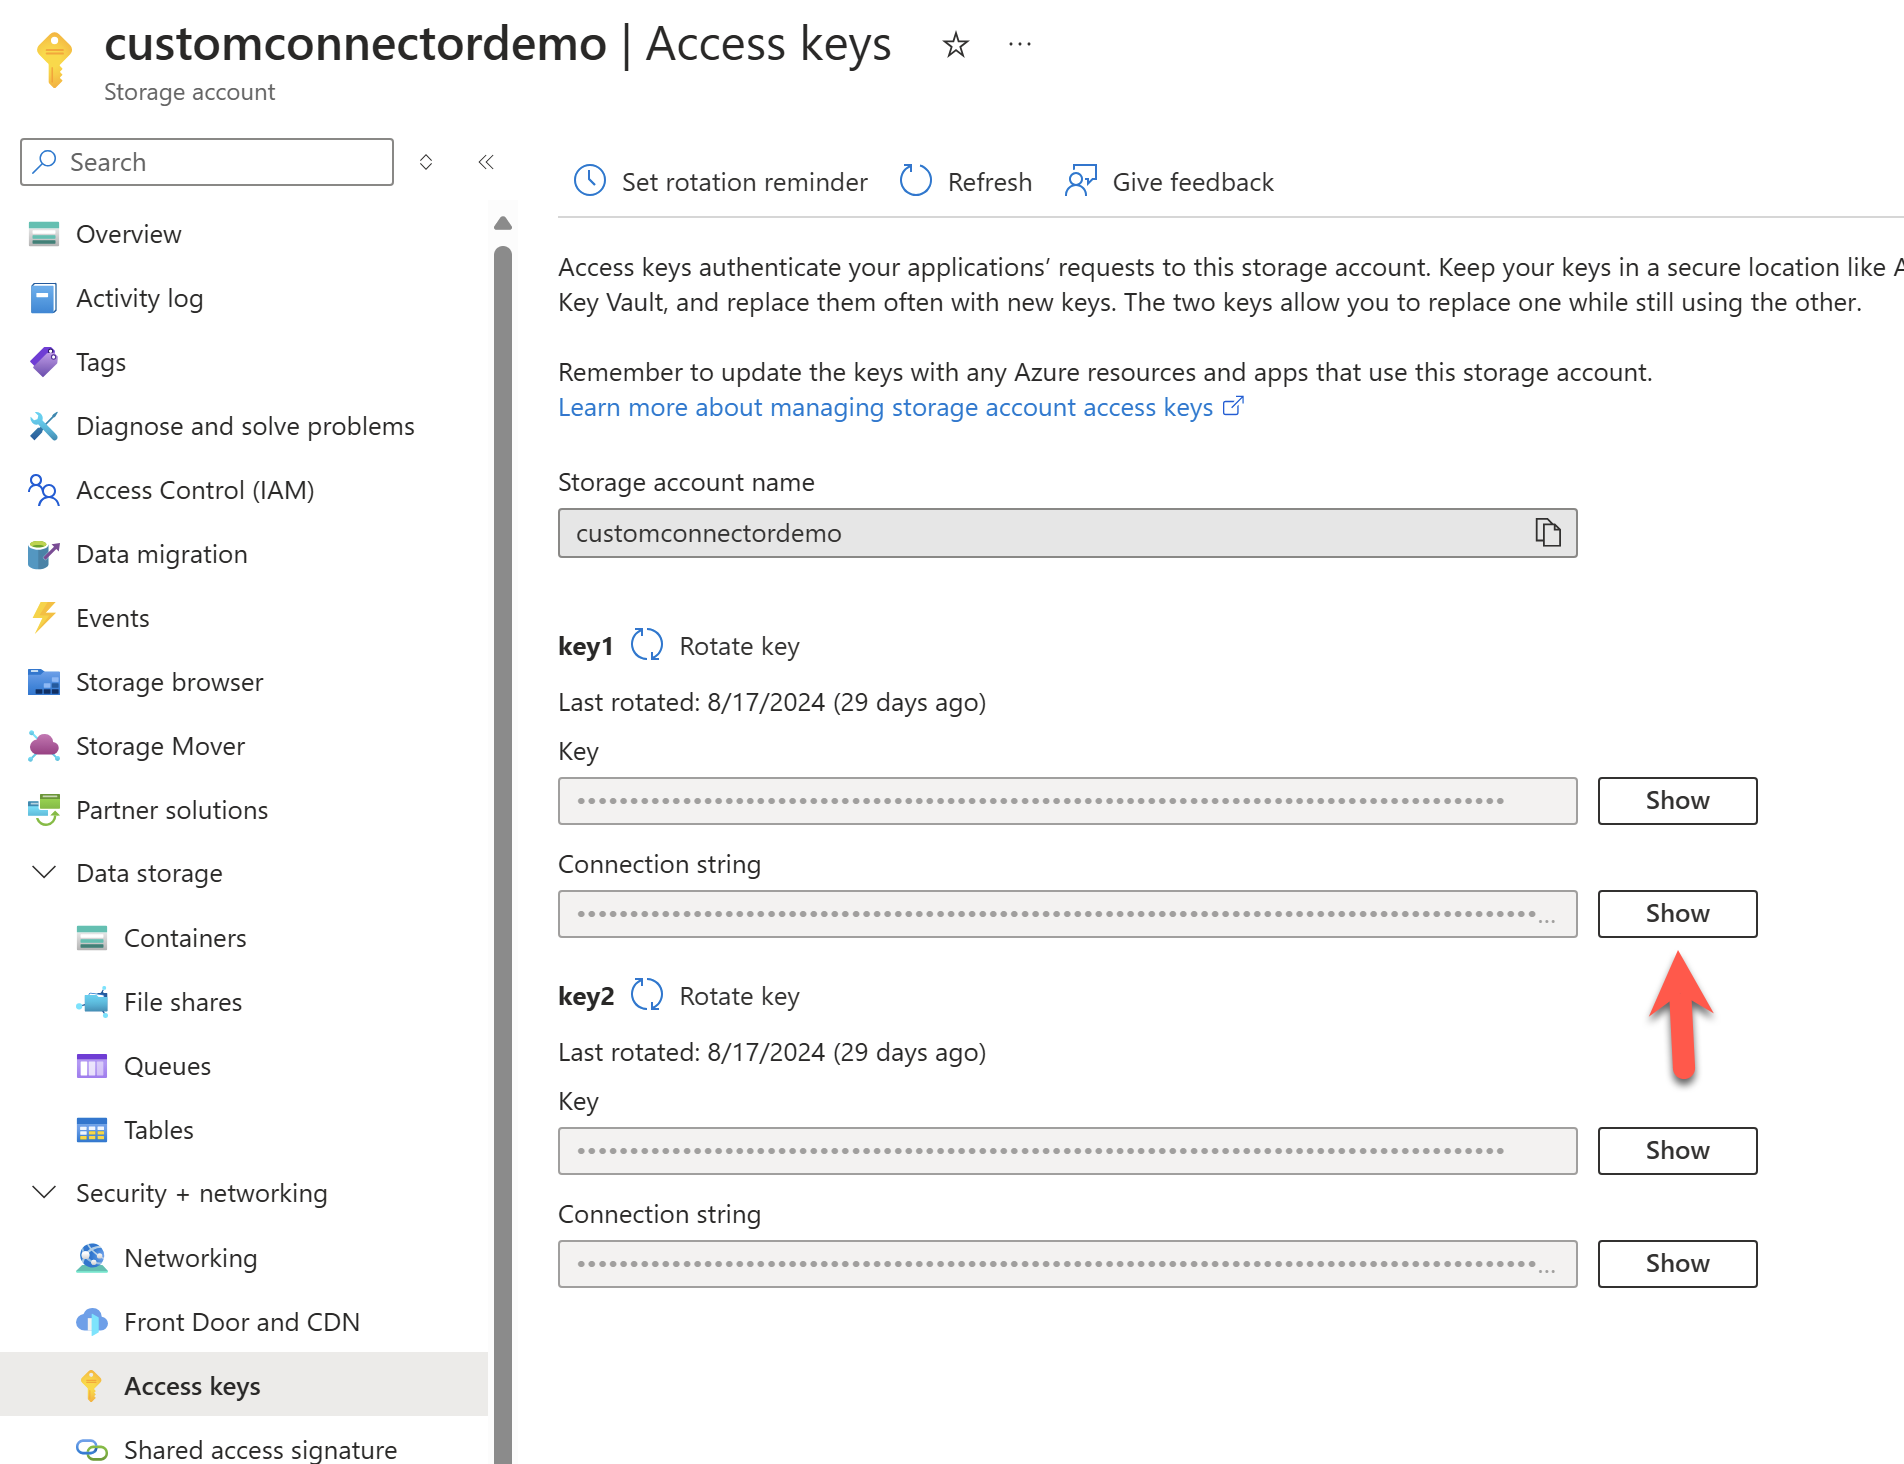Select Shared access signature
1904x1464 pixels.
point(259,1448)
